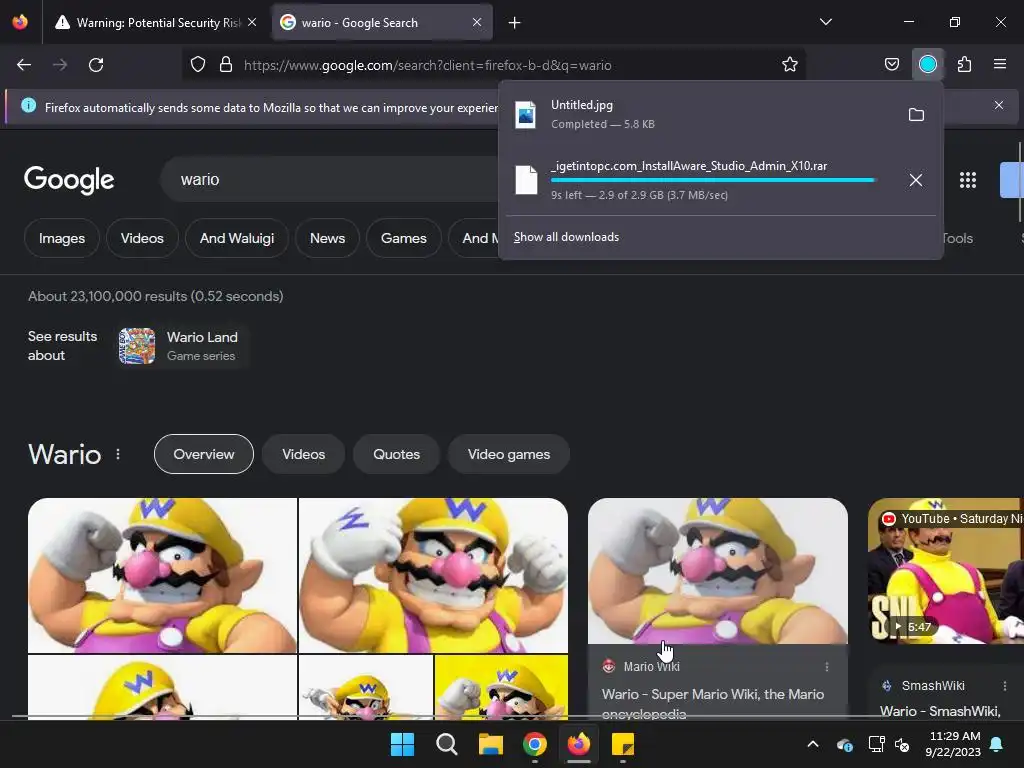The image size is (1024, 768).
Task: Close the wario Google Search tab
Action: tap(477, 22)
